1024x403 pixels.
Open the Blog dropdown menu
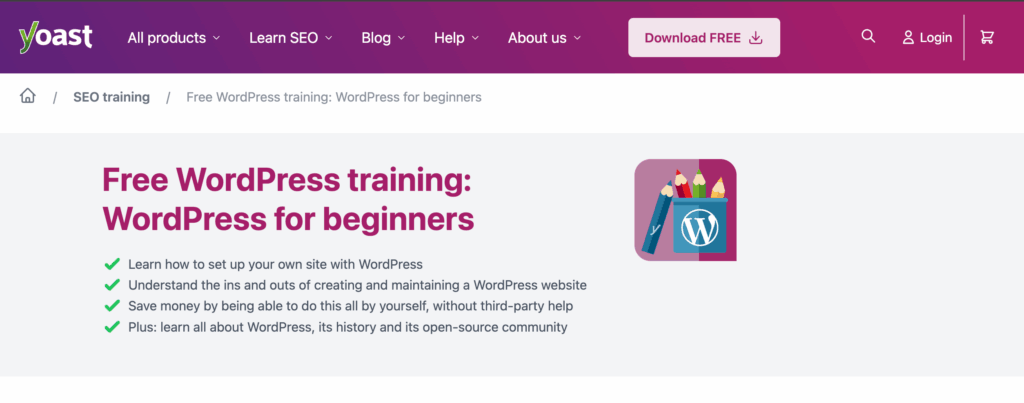pos(383,38)
